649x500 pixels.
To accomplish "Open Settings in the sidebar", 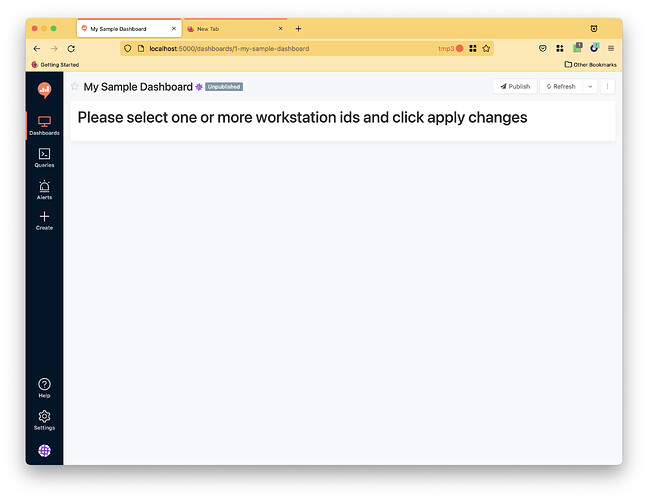I will [x=44, y=420].
